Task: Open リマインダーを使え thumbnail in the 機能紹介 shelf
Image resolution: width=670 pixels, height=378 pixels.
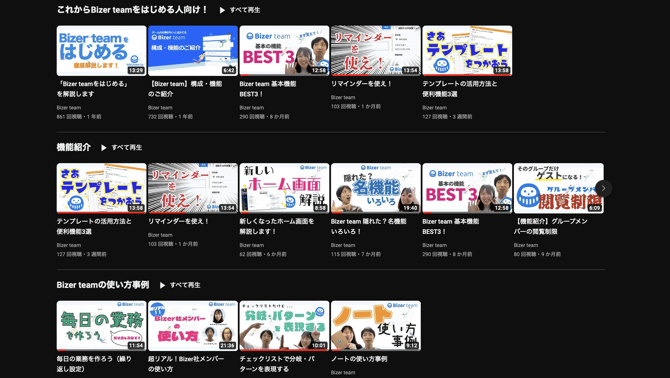Action: 193,188
